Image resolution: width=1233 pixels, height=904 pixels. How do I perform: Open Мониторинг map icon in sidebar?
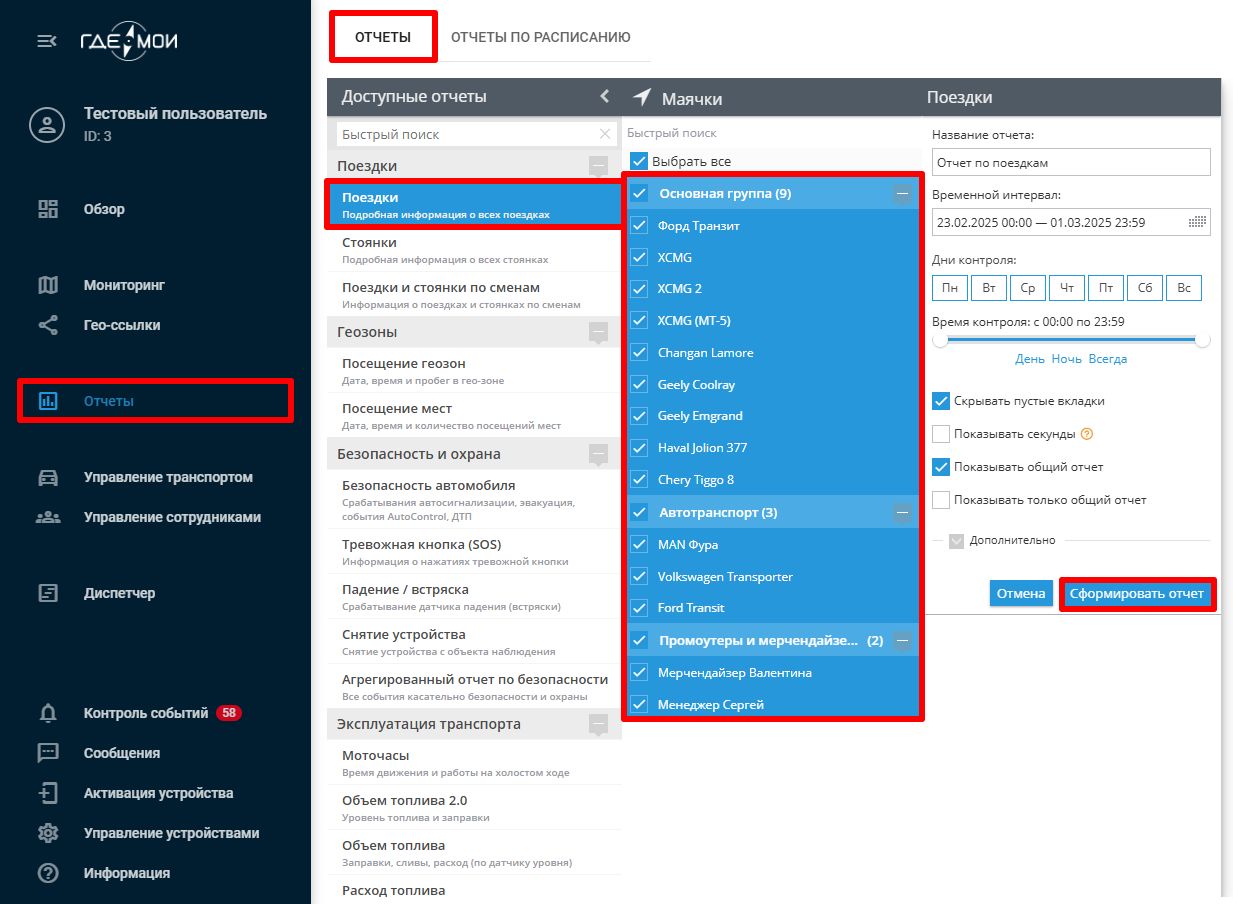47,285
